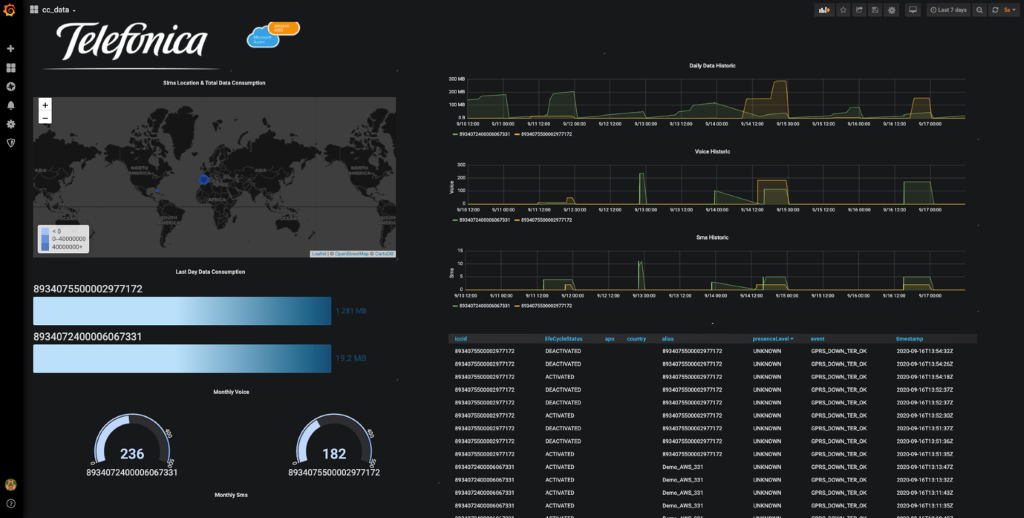Image resolution: width=1024 pixels, height=518 pixels.
Task: Click the Add panel toolbar icon
Action: [x=824, y=10]
